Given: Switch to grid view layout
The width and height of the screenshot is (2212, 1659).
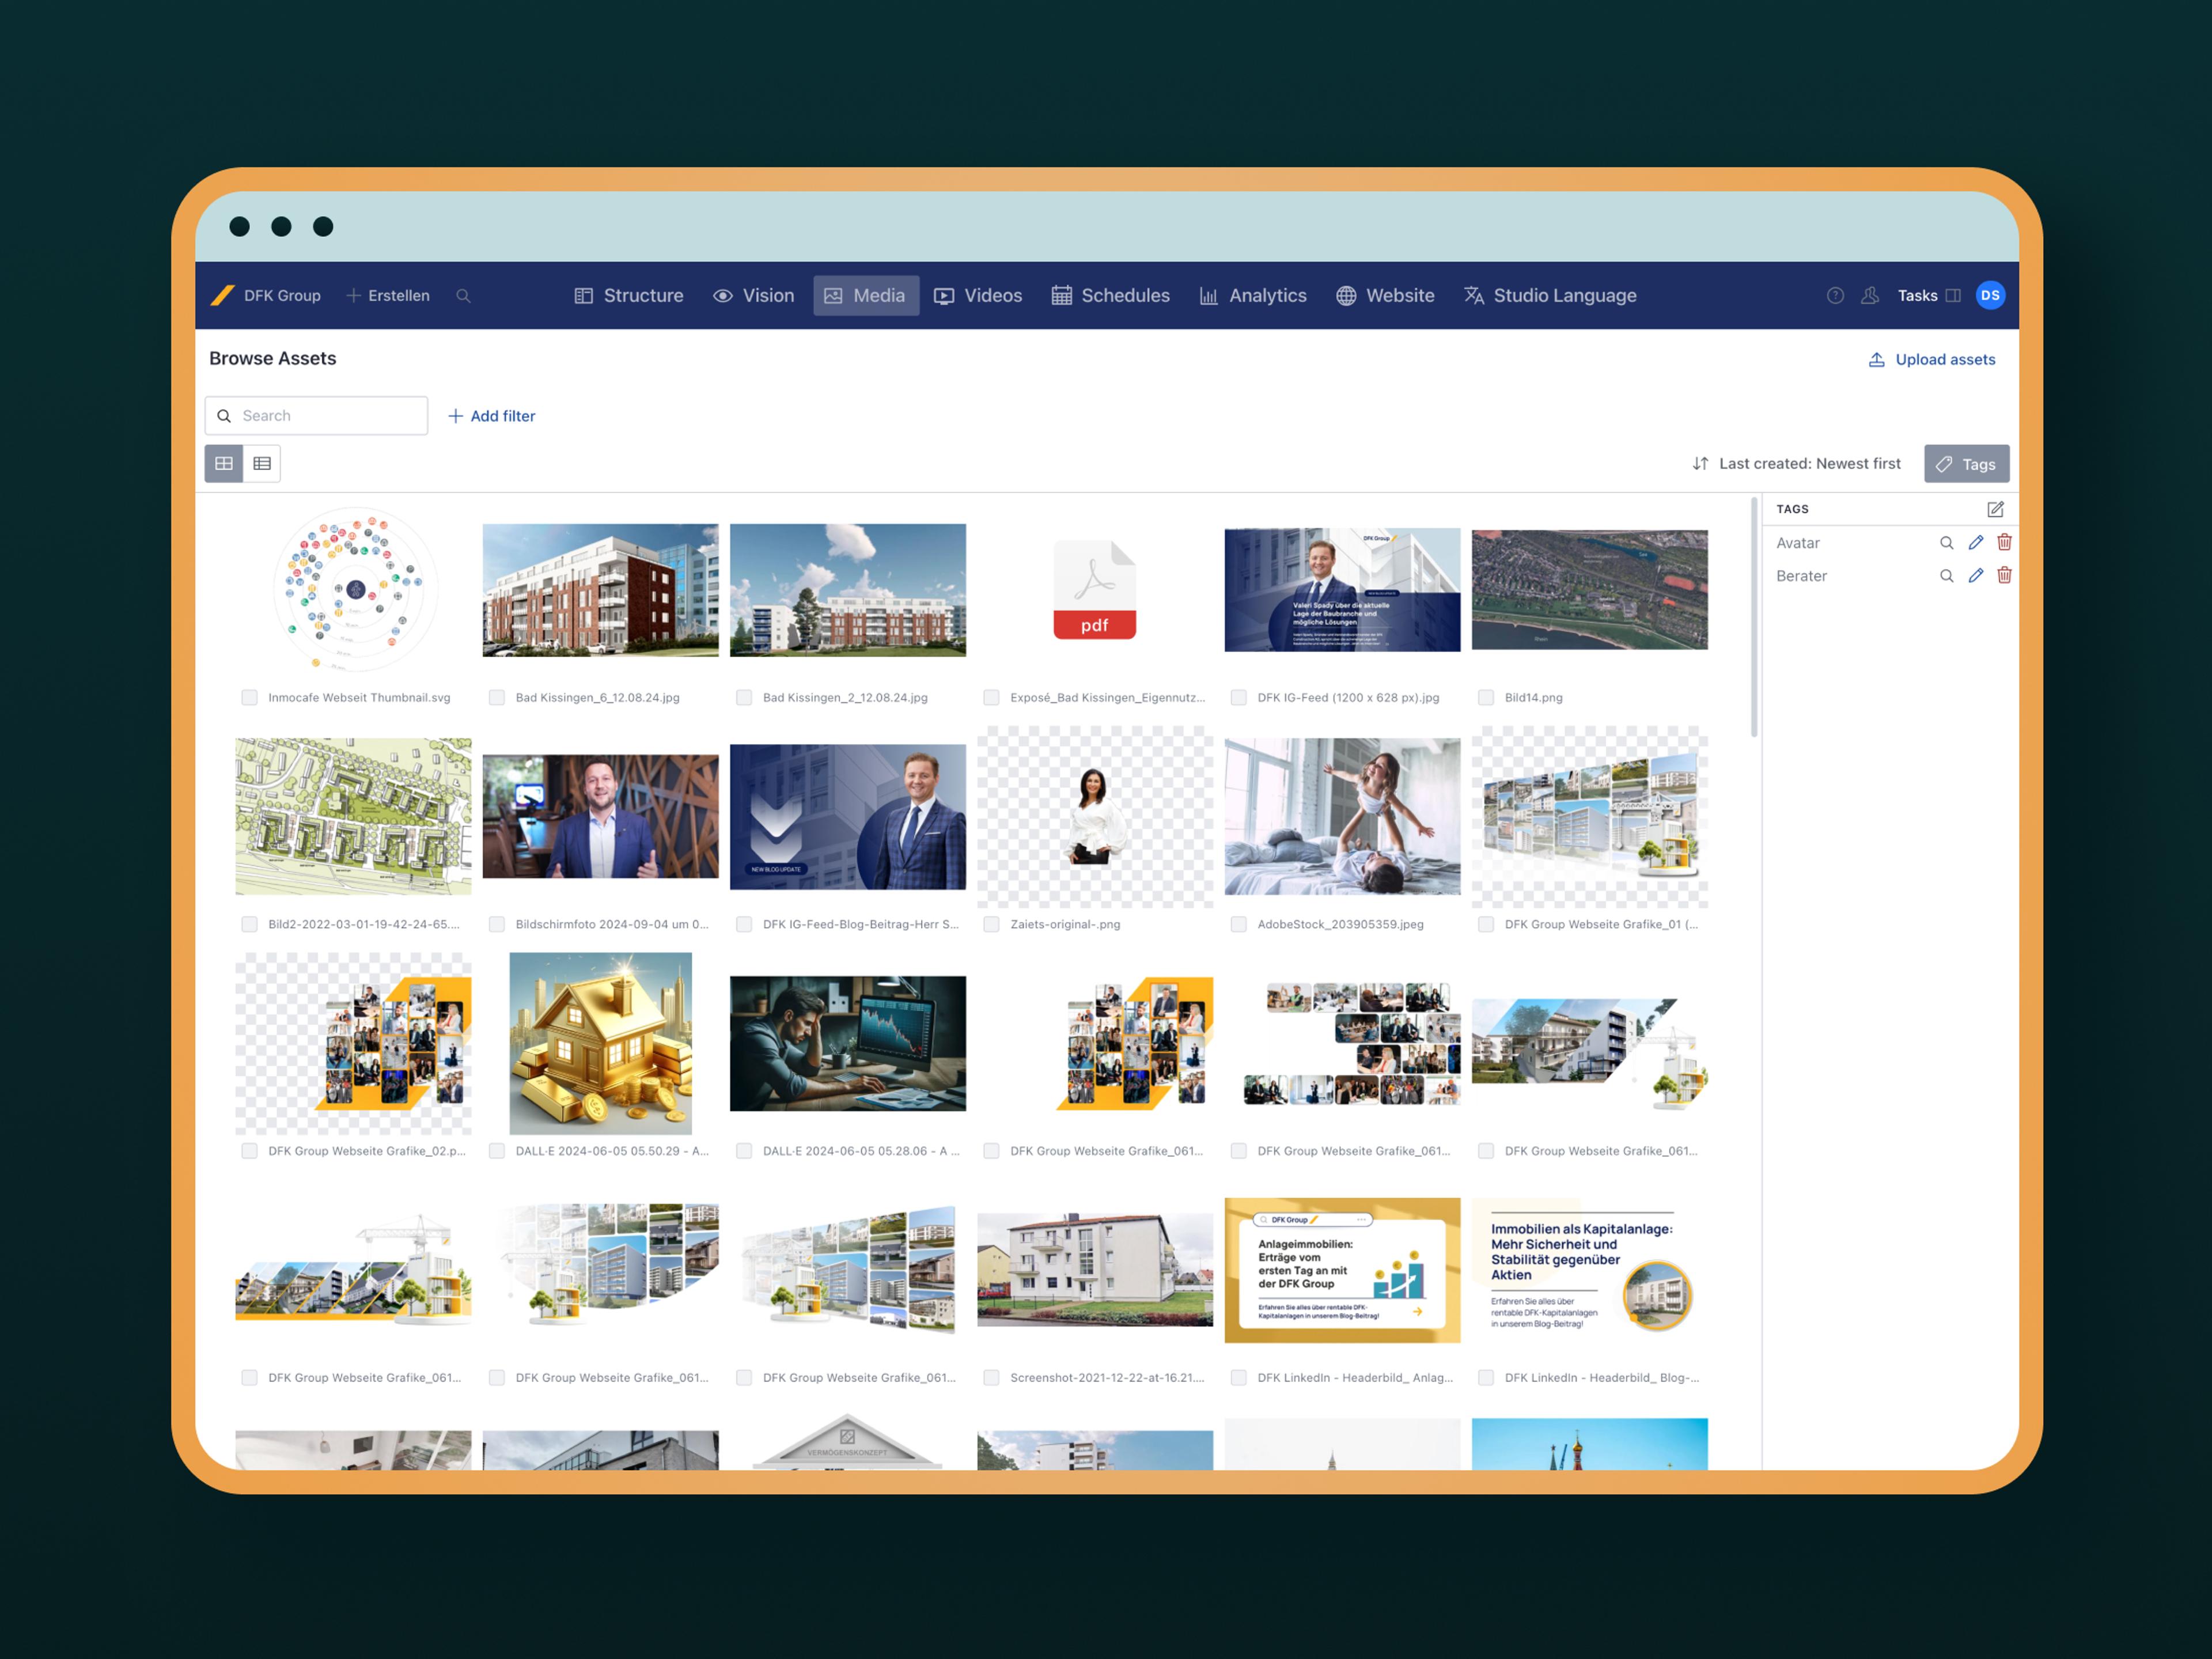Looking at the screenshot, I should (x=224, y=463).
